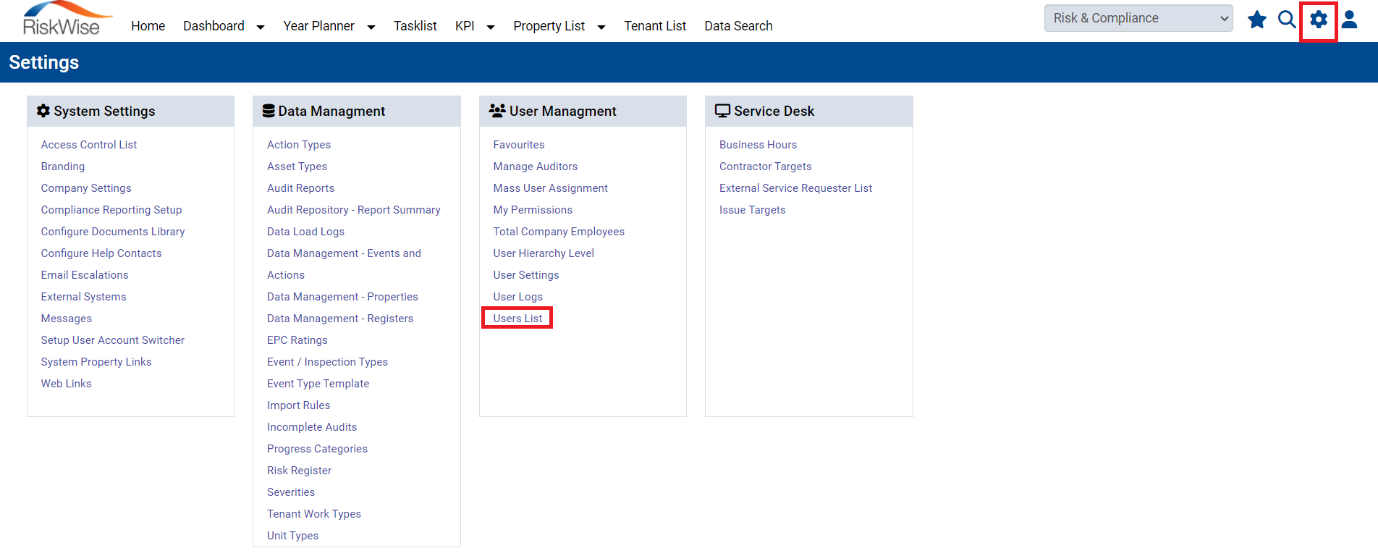Open Tenant List in the top menu
Viewport: 1378px width, 556px height.
(655, 26)
